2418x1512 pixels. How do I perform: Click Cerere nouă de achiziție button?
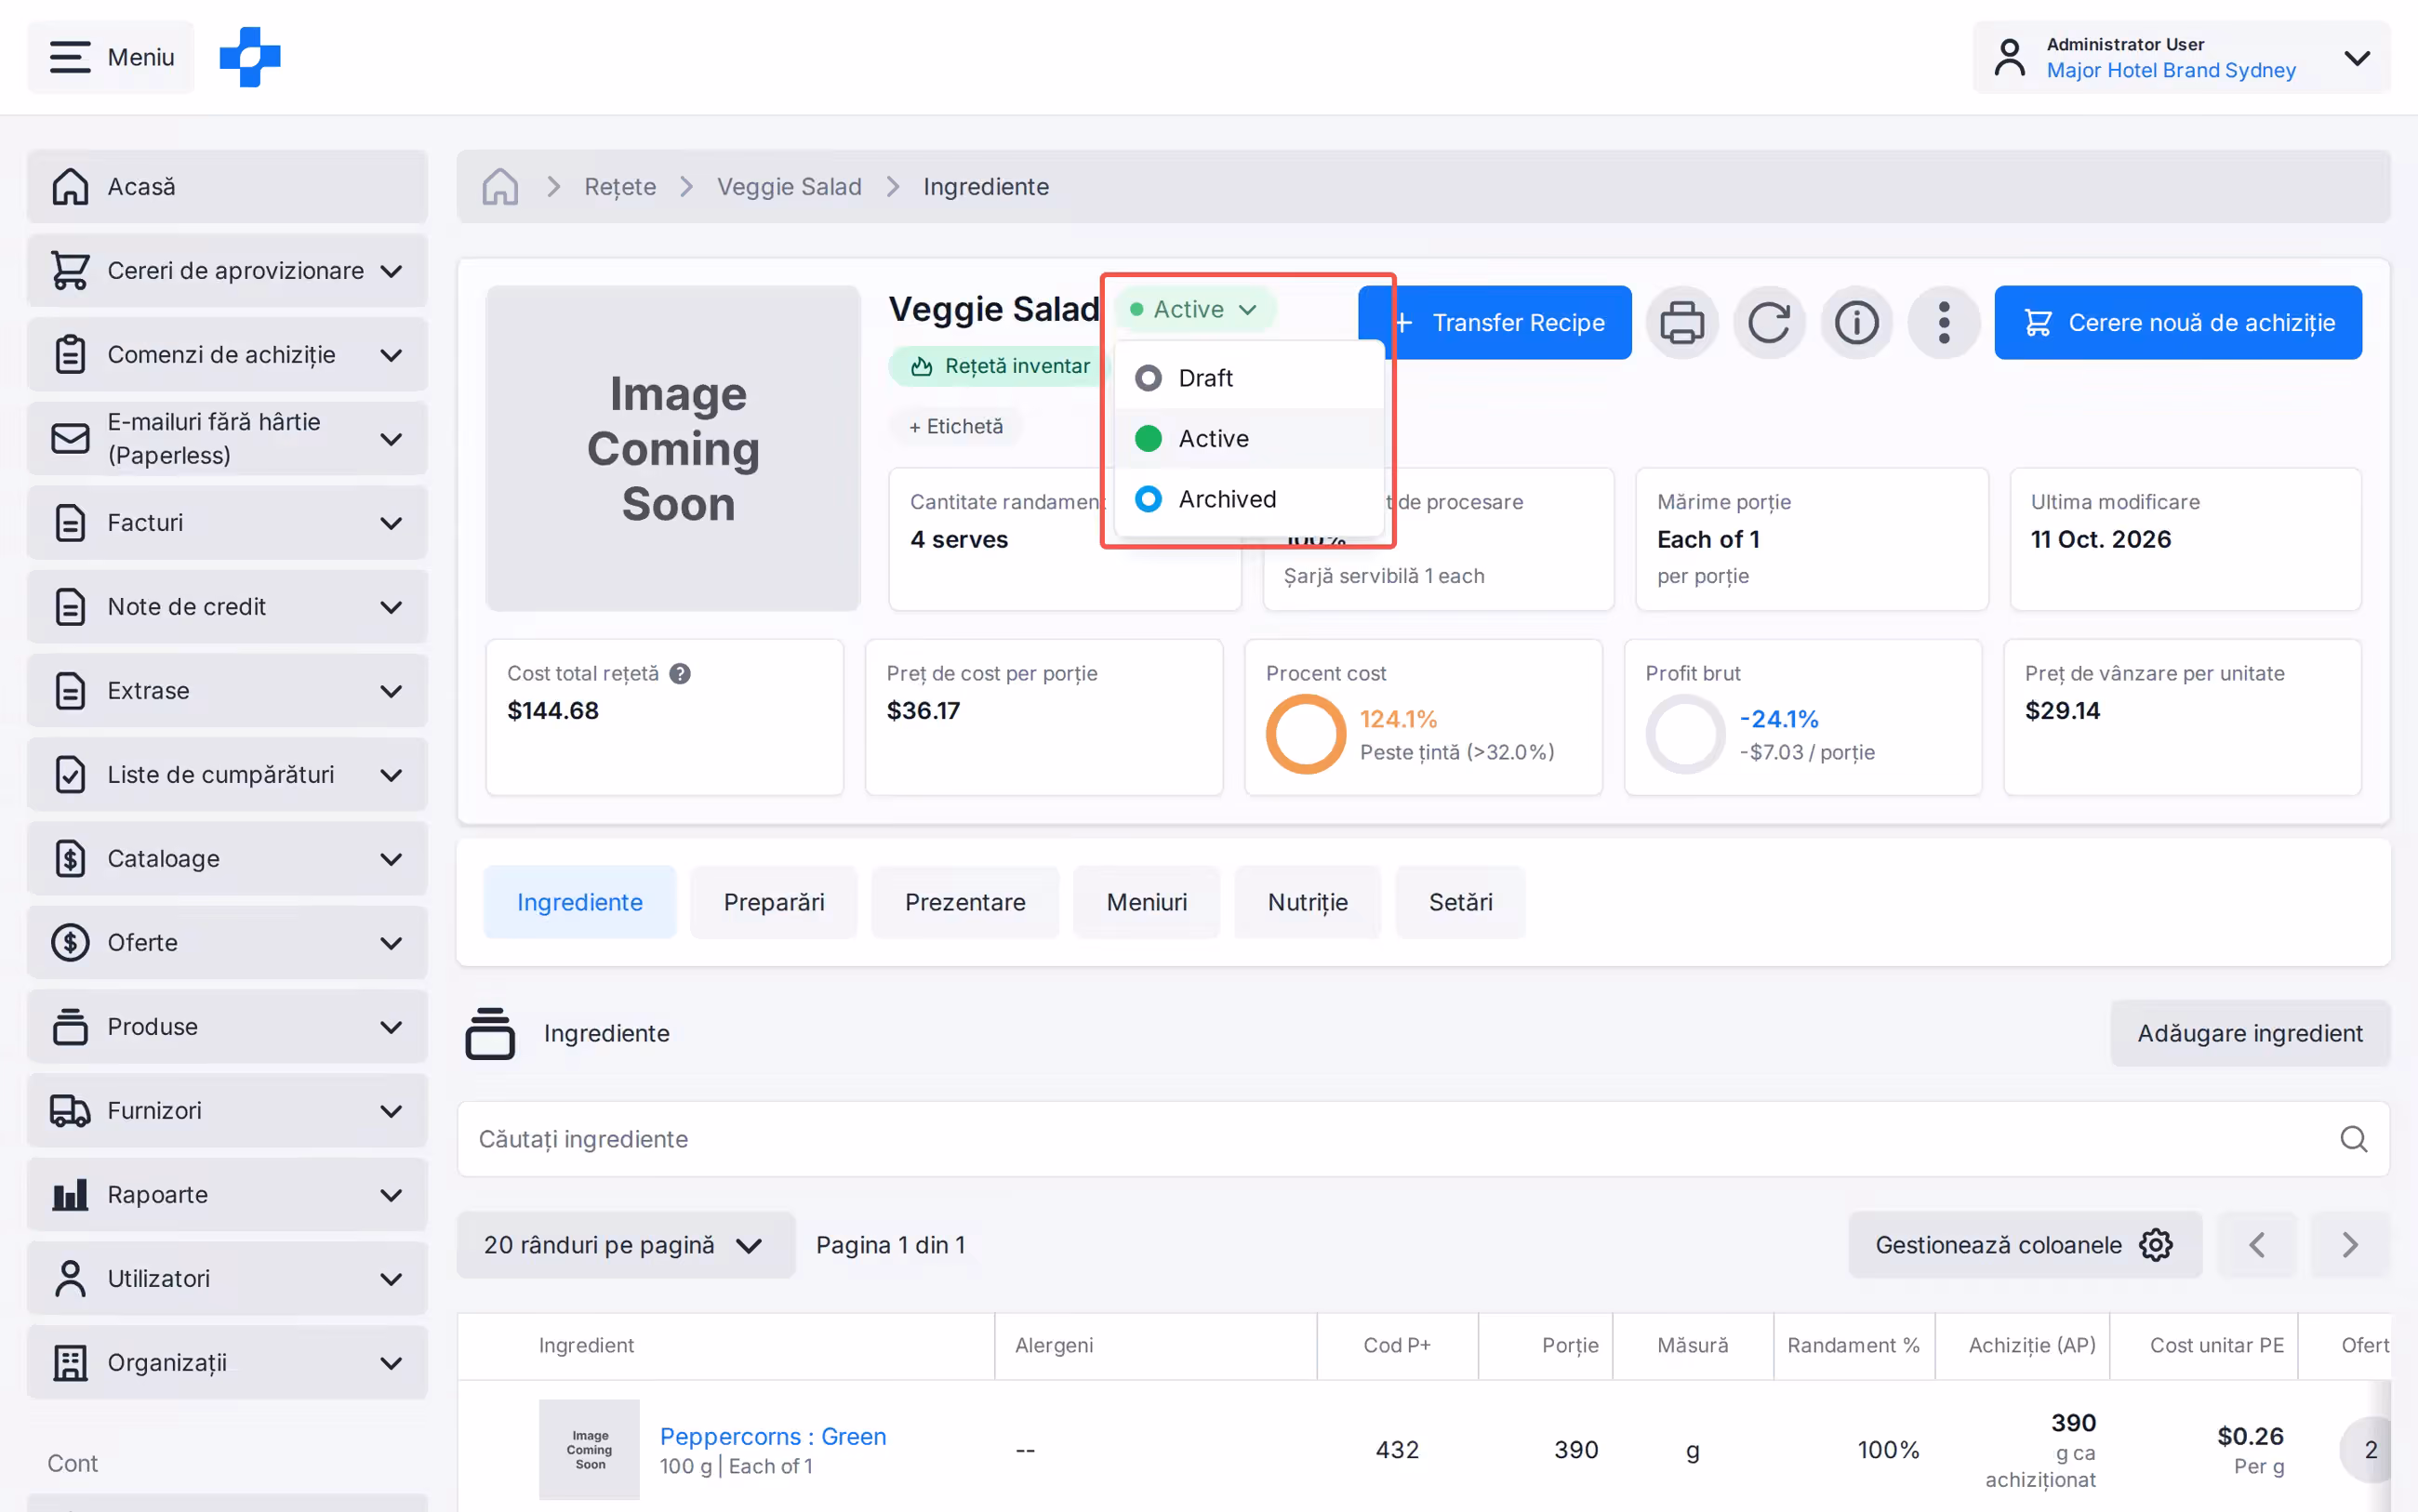2178,323
